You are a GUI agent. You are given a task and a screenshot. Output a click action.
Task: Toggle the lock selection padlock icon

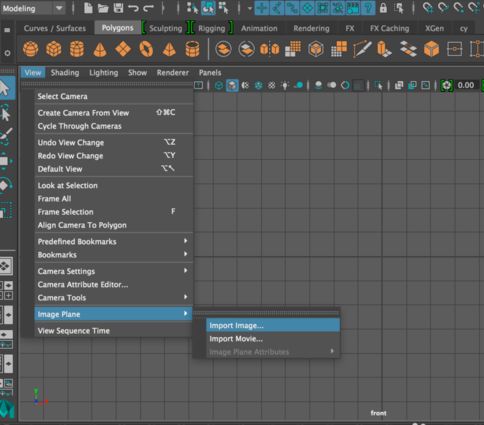tap(383, 8)
